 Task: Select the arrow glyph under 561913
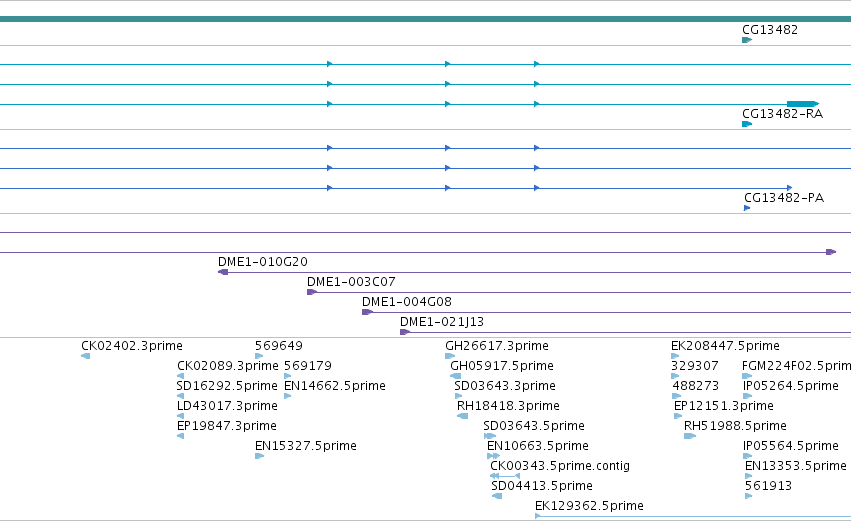[x=748, y=497]
